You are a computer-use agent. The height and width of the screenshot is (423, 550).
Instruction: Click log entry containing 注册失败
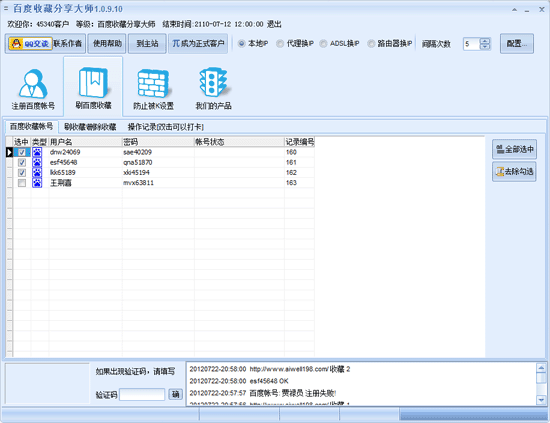[x=263, y=393]
